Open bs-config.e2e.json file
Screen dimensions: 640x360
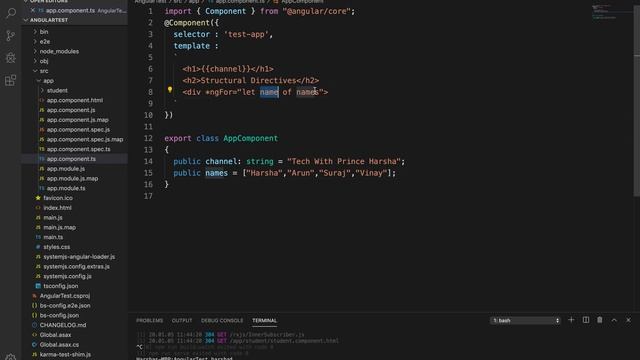[x=65, y=306]
